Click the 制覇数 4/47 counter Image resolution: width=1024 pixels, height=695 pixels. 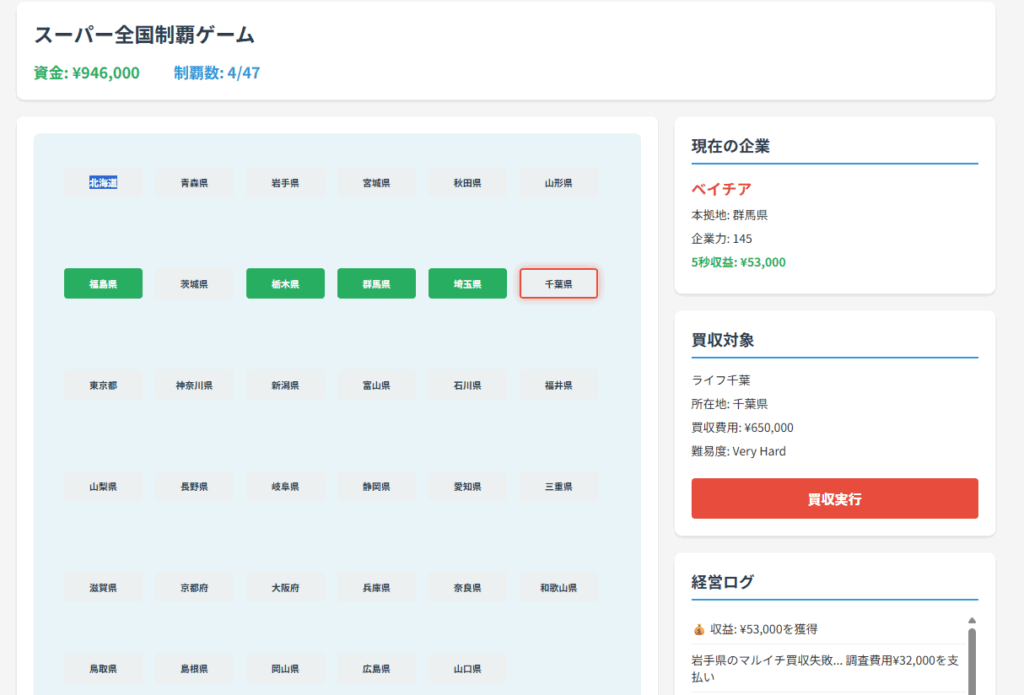click(217, 73)
